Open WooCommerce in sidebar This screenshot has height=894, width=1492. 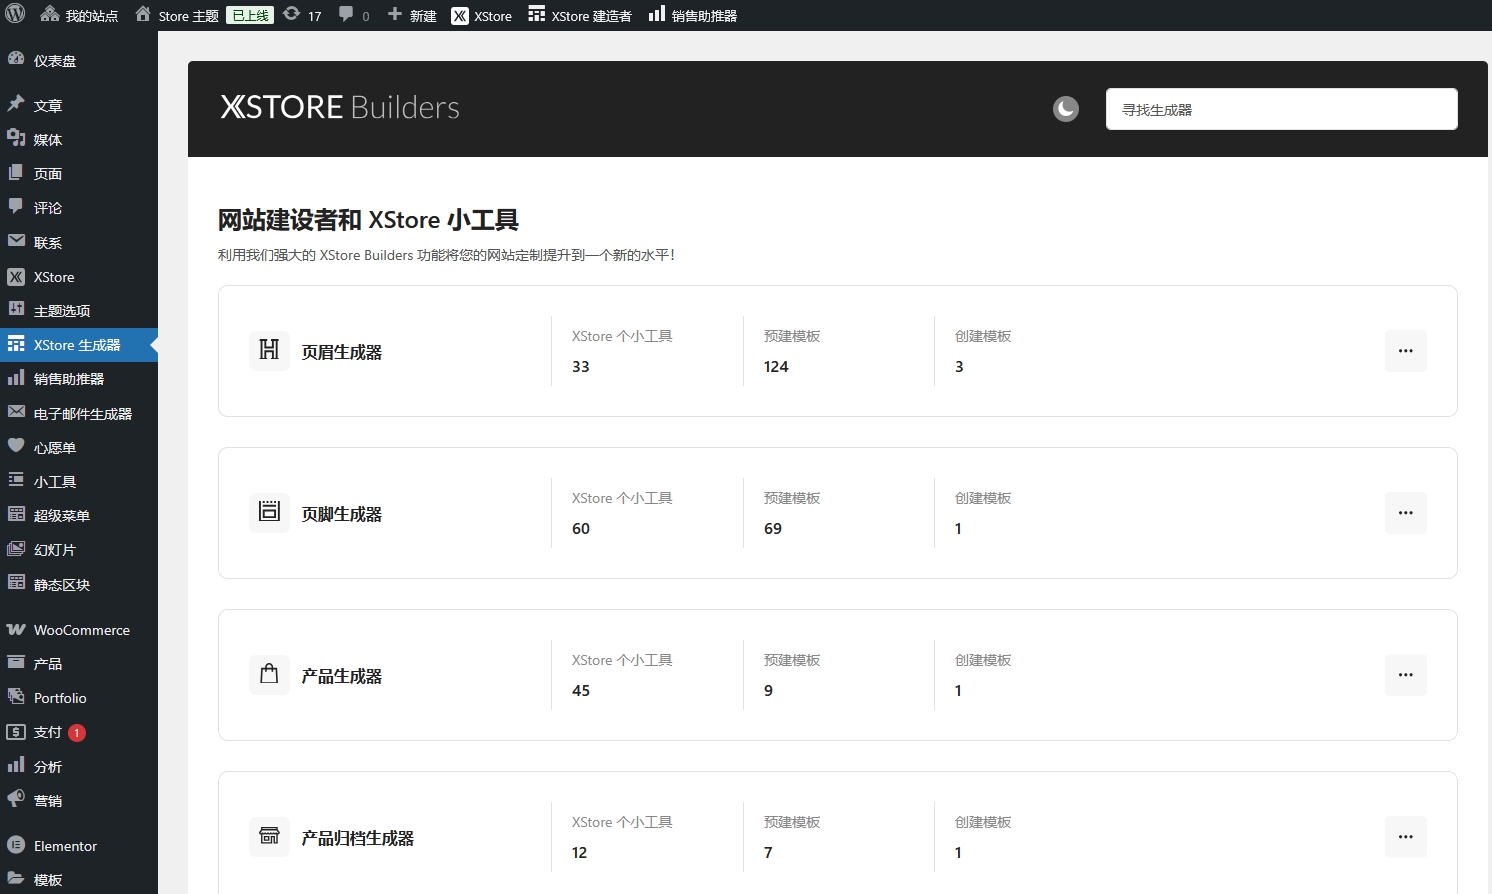click(x=79, y=630)
